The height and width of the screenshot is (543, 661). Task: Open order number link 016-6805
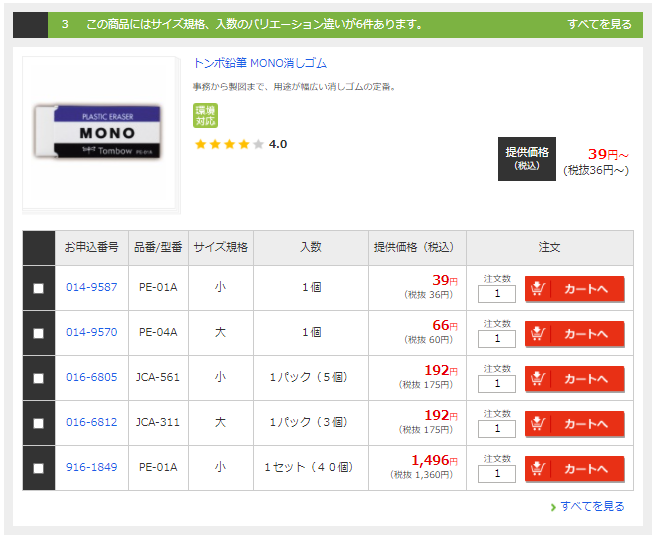(x=91, y=377)
